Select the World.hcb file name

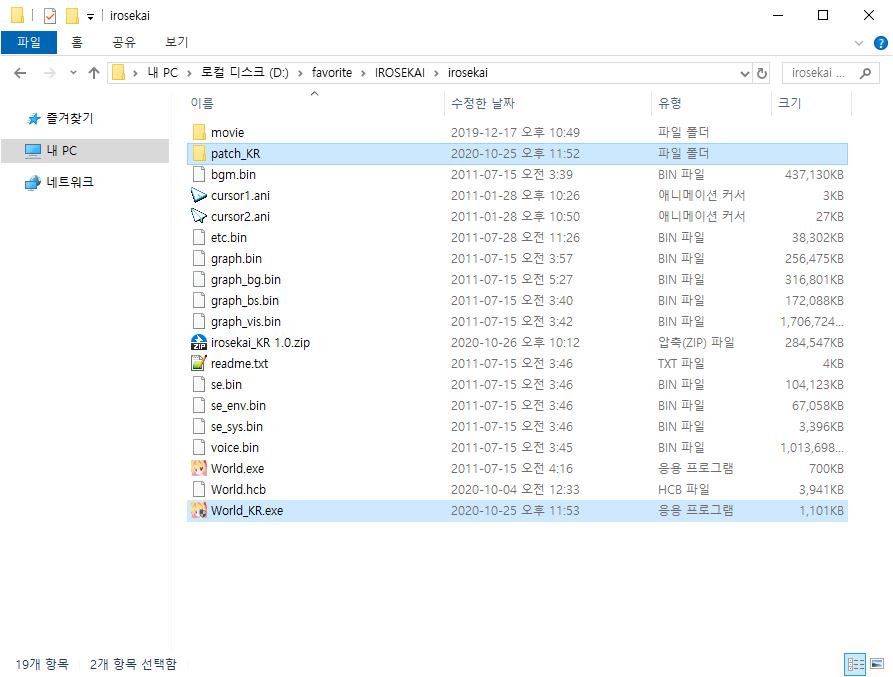[x=238, y=490]
